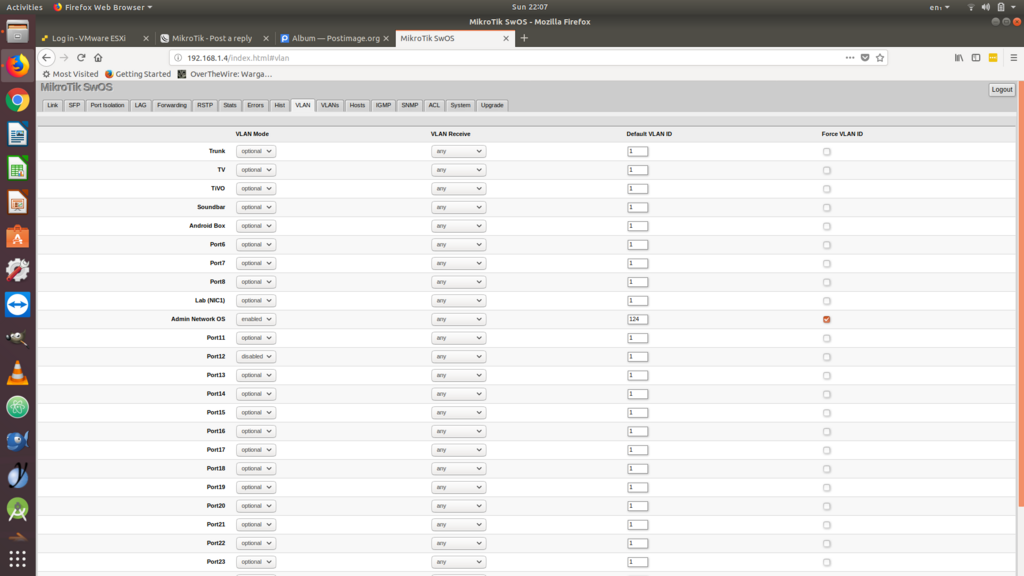Switch to the VLANs tab
This screenshot has width=1024, height=576.
coord(330,105)
